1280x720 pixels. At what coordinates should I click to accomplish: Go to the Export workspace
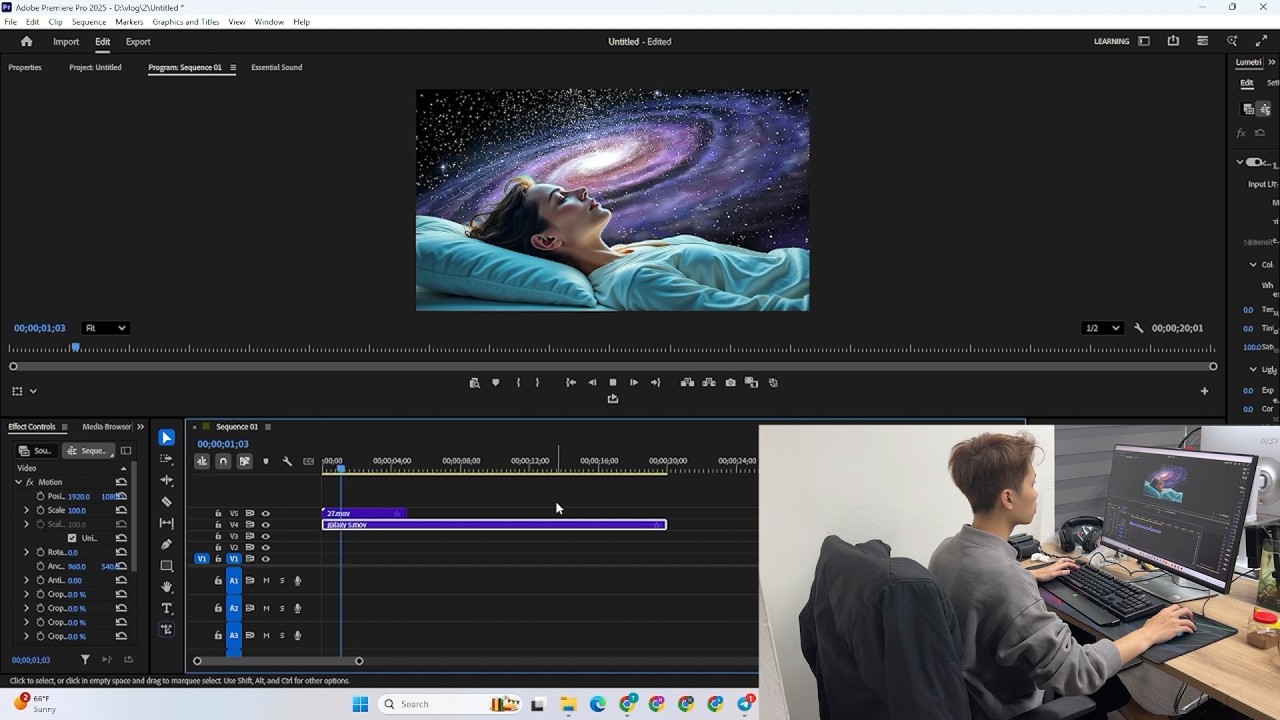(138, 42)
